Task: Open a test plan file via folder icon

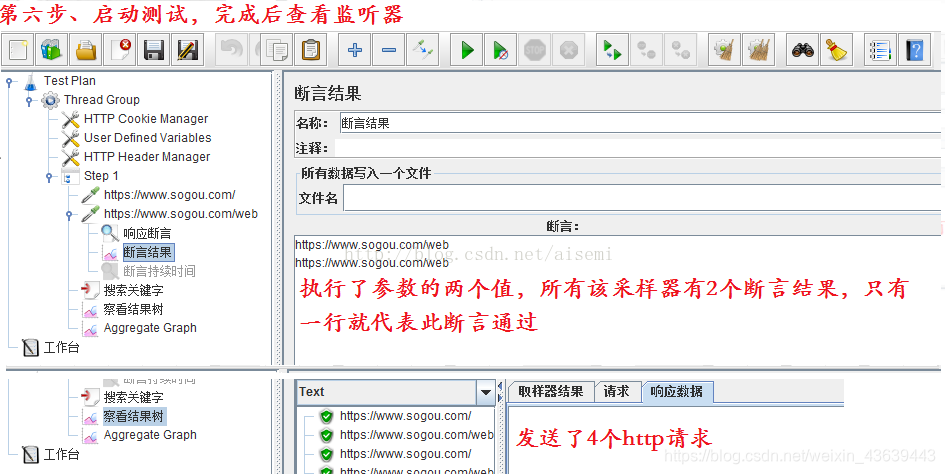Action: coord(86,50)
